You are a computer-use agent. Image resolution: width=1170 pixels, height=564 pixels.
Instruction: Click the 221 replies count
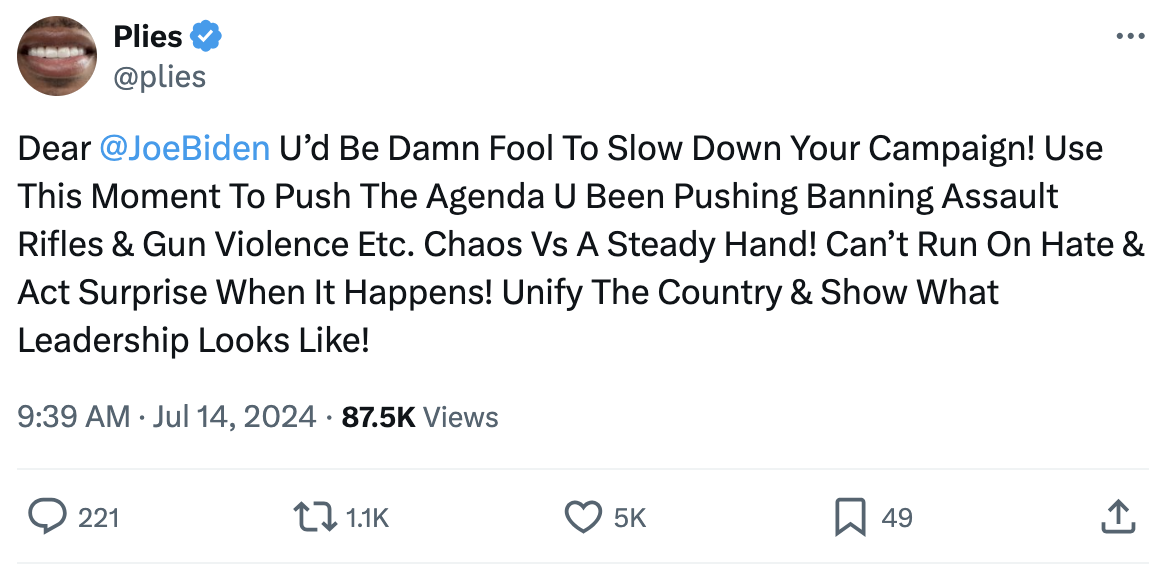point(98,517)
